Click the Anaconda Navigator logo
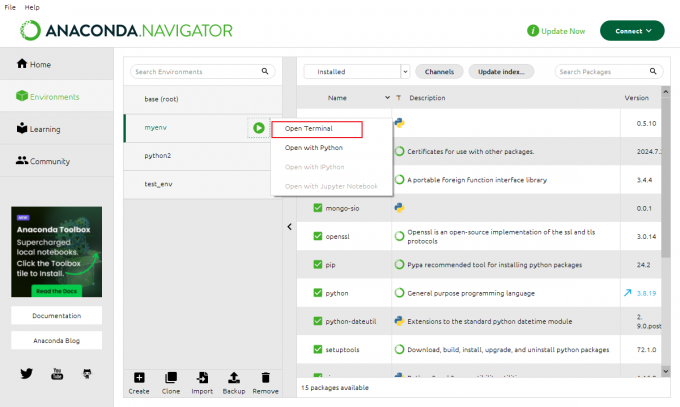 pos(126,30)
